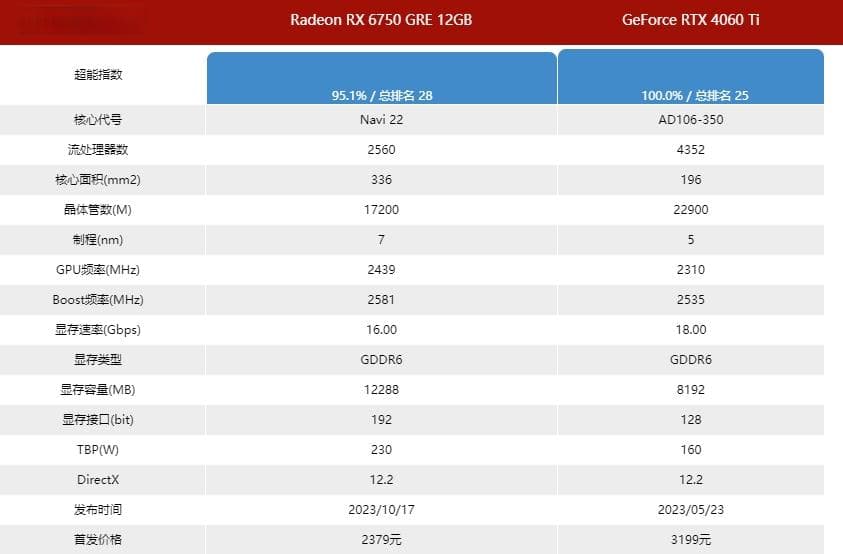Select the 2379元 launch price
This screenshot has width=843, height=554.
[x=381, y=539]
